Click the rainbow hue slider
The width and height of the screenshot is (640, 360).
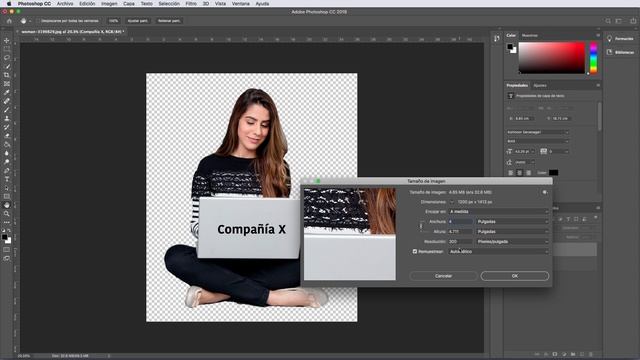pos(593,58)
